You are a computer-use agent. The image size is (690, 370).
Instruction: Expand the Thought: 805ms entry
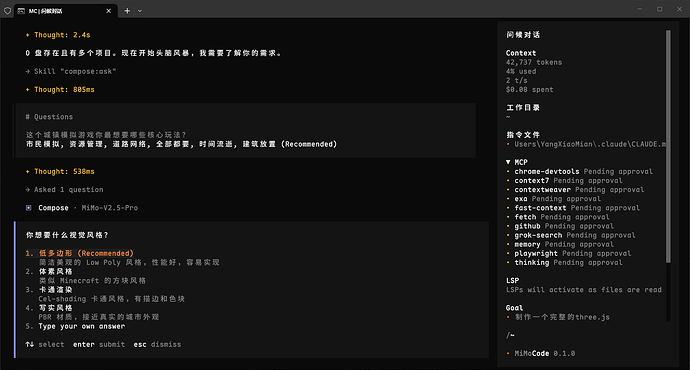click(60, 89)
